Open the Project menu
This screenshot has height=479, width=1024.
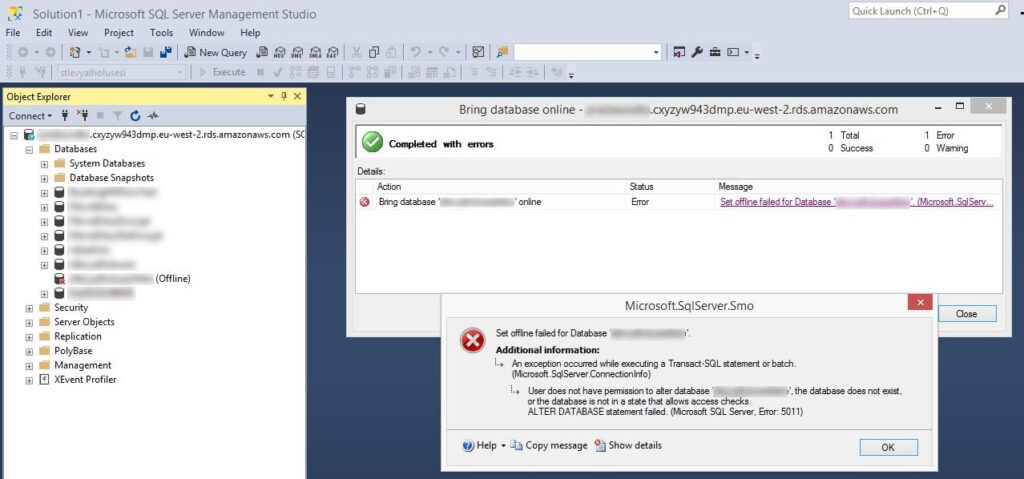(x=119, y=33)
